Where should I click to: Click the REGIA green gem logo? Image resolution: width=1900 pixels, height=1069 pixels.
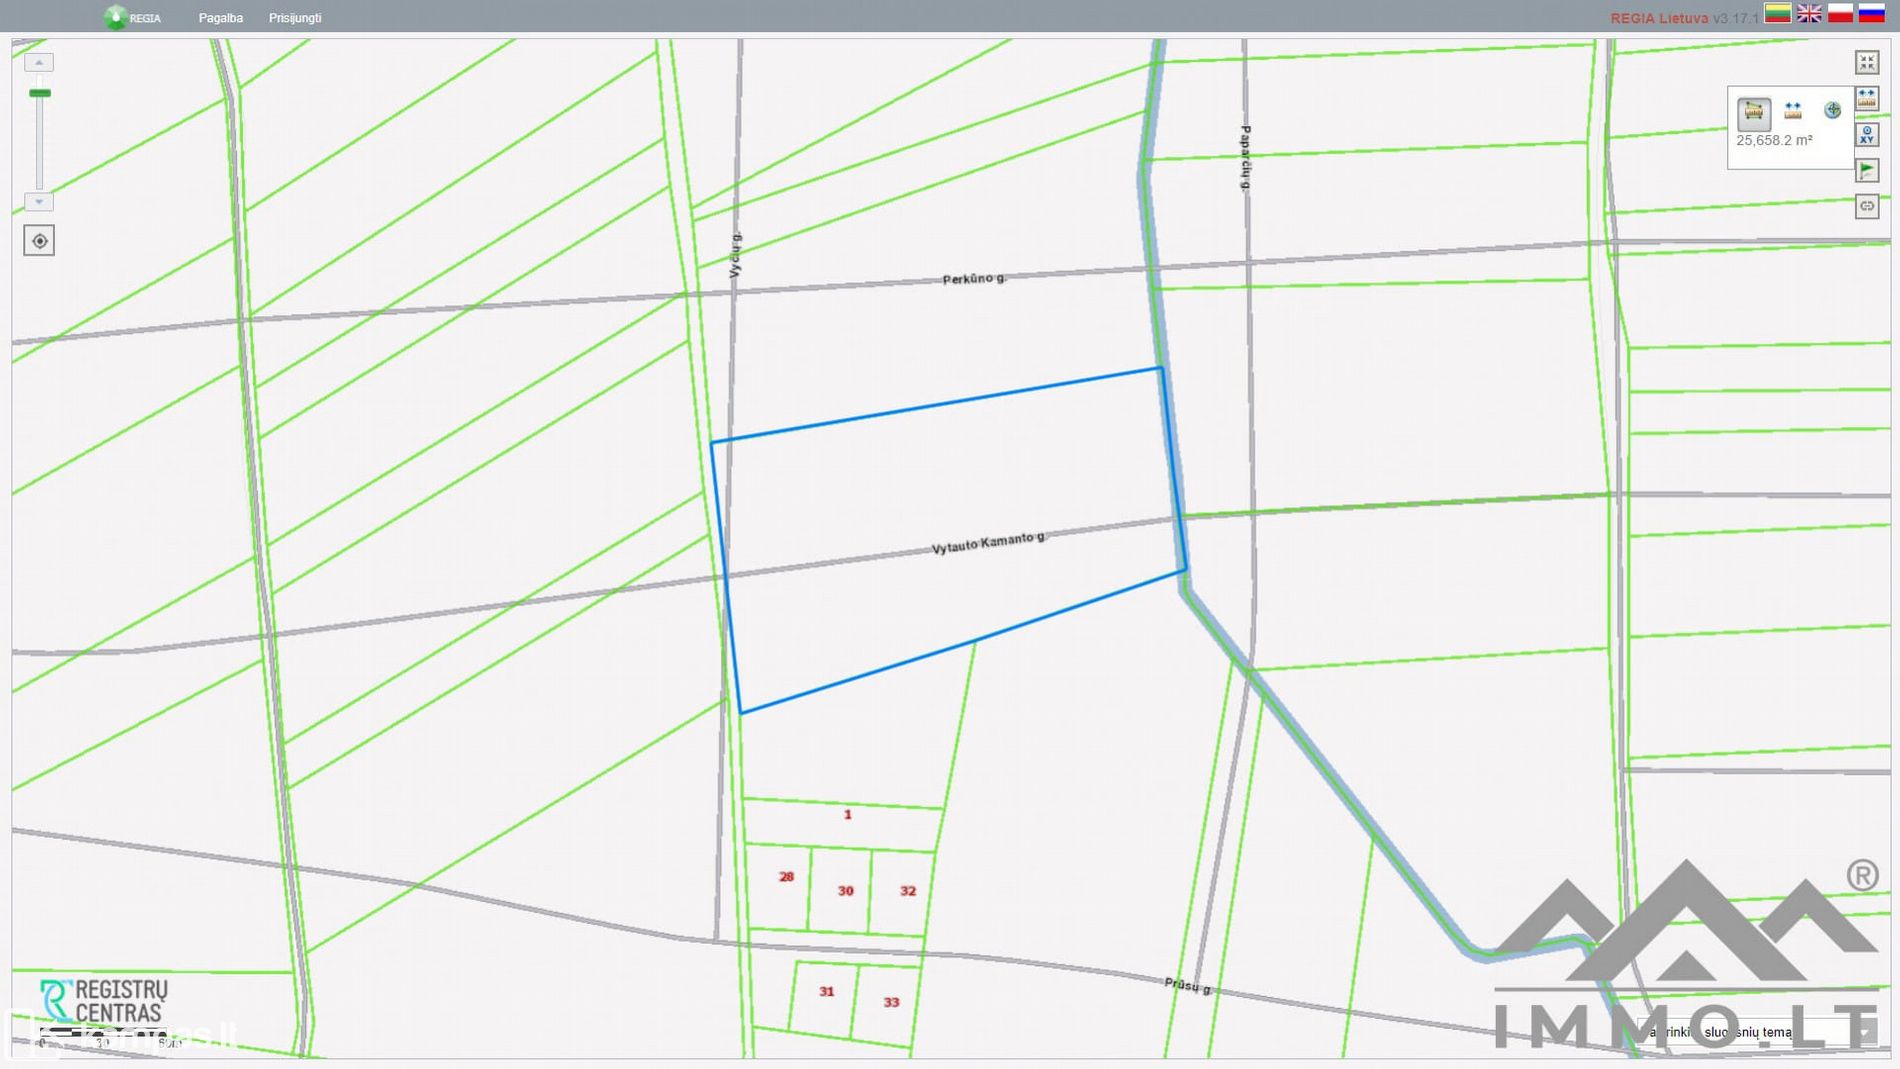pyautogui.click(x=116, y=17)
